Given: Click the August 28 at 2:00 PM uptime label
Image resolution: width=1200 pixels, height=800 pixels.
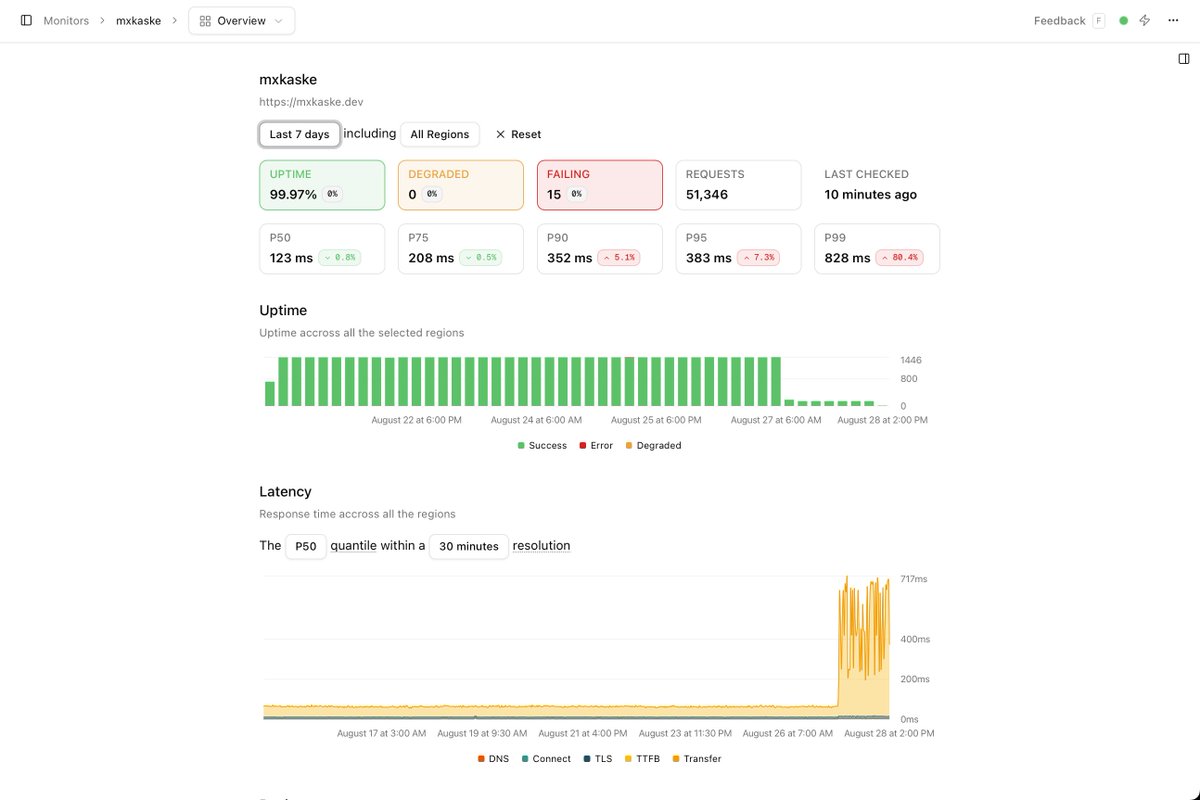Looking at the screenshot, I should pos(882,420).
